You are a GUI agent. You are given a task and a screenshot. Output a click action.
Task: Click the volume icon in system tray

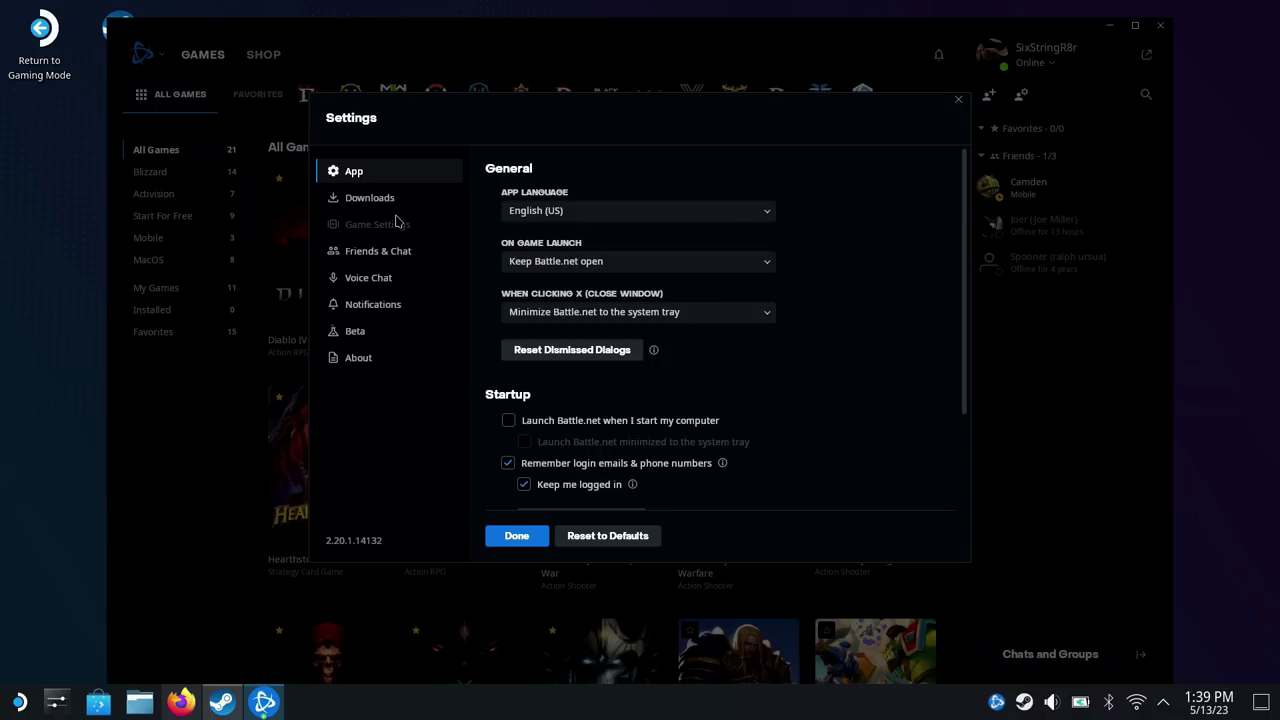(1052, 702)
